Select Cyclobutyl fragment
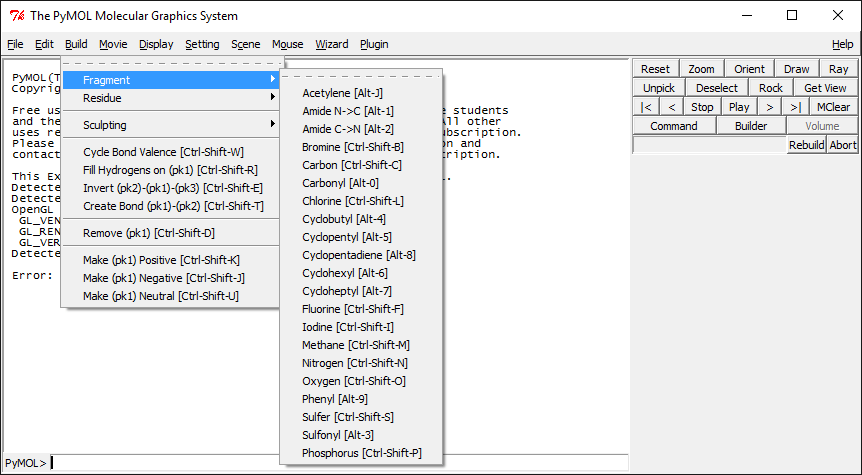This screenshot has height=475, width=862. click(361, 219)
